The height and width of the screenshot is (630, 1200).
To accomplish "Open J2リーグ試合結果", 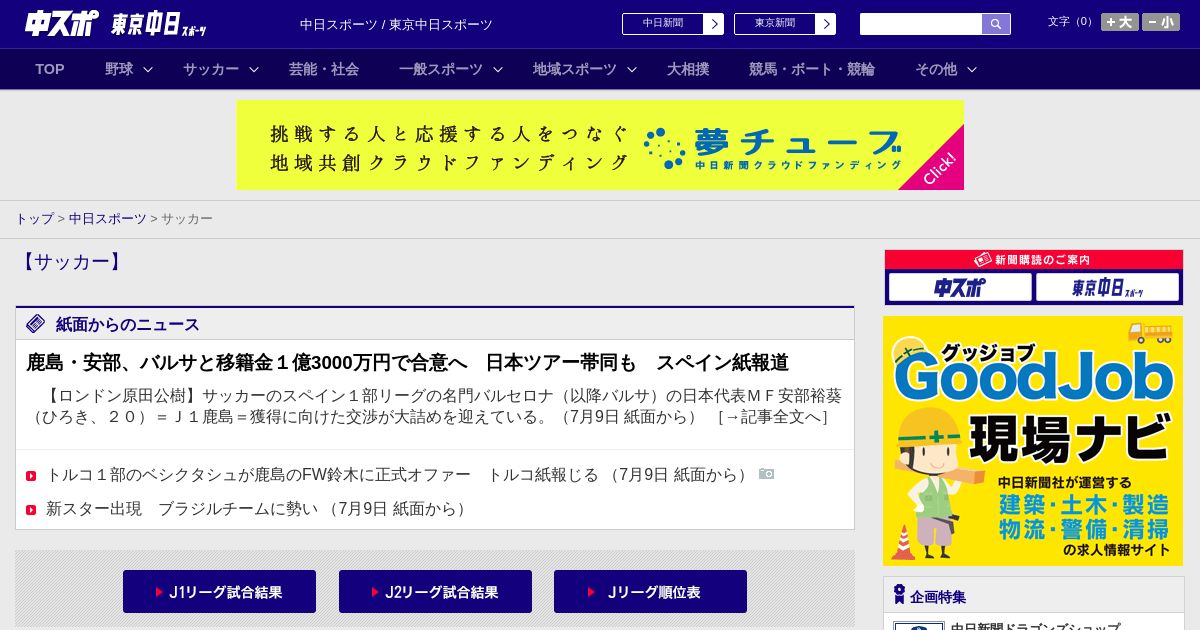I will (435, 592).
